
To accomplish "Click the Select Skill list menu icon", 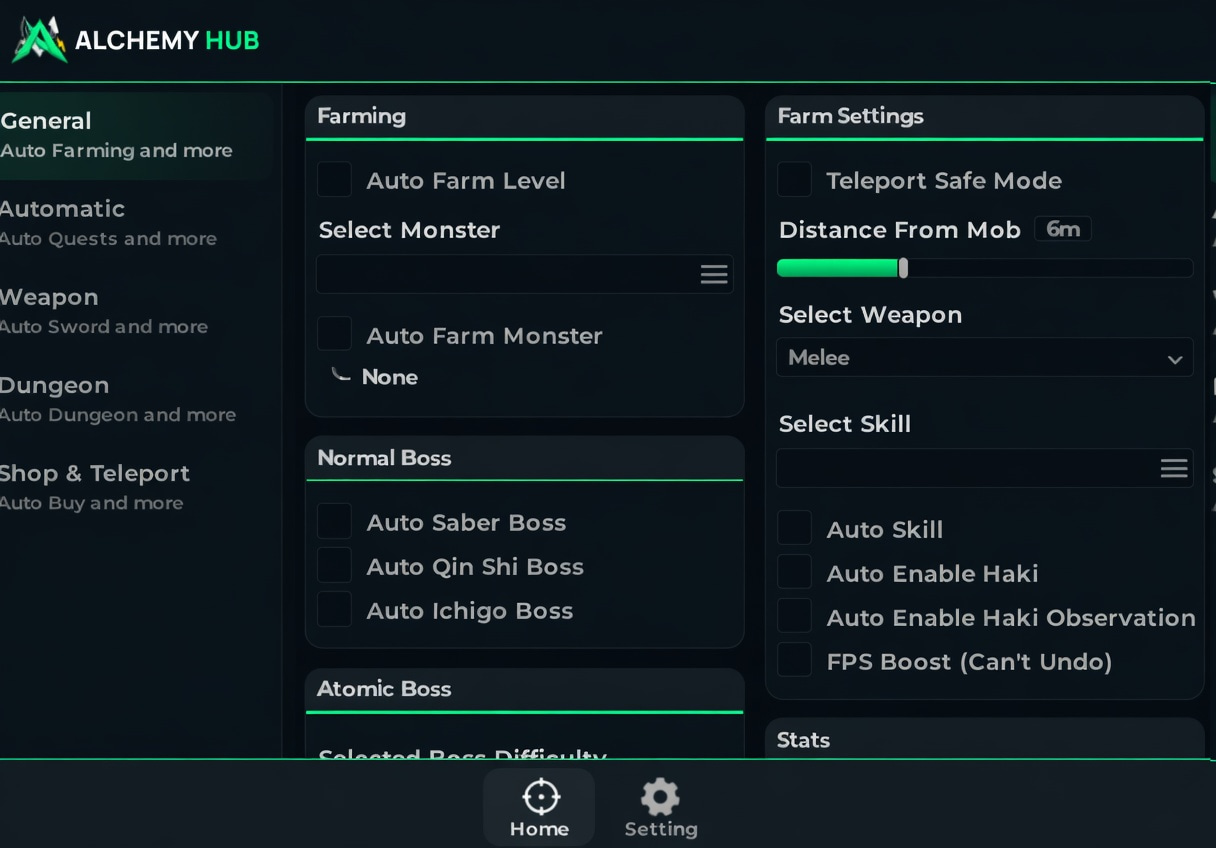I will click(1173, 468).
